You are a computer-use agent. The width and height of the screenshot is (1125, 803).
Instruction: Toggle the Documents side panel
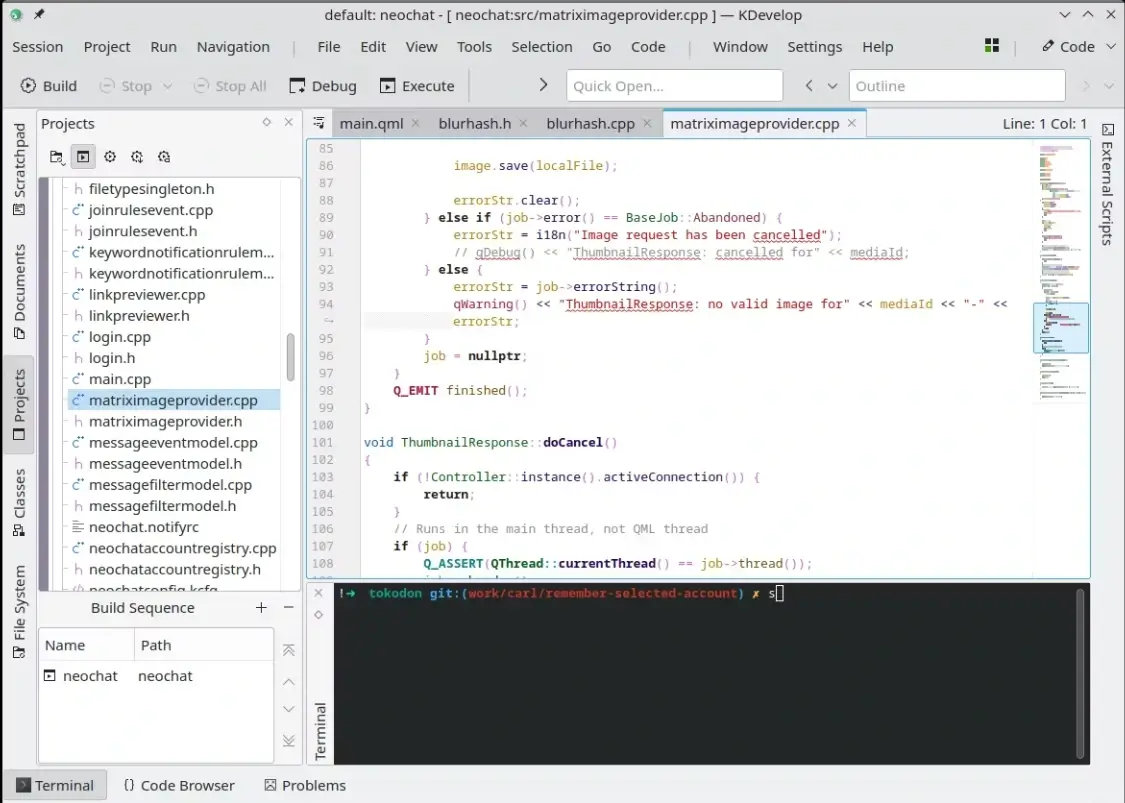tap(19, 291)
